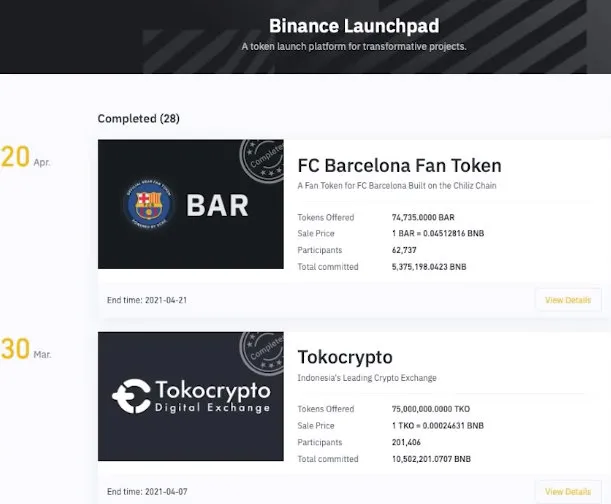This screenshot has height=504, width=611.
Task: Open the Tokocrypto project title
Action: click(x=345, y=357)
